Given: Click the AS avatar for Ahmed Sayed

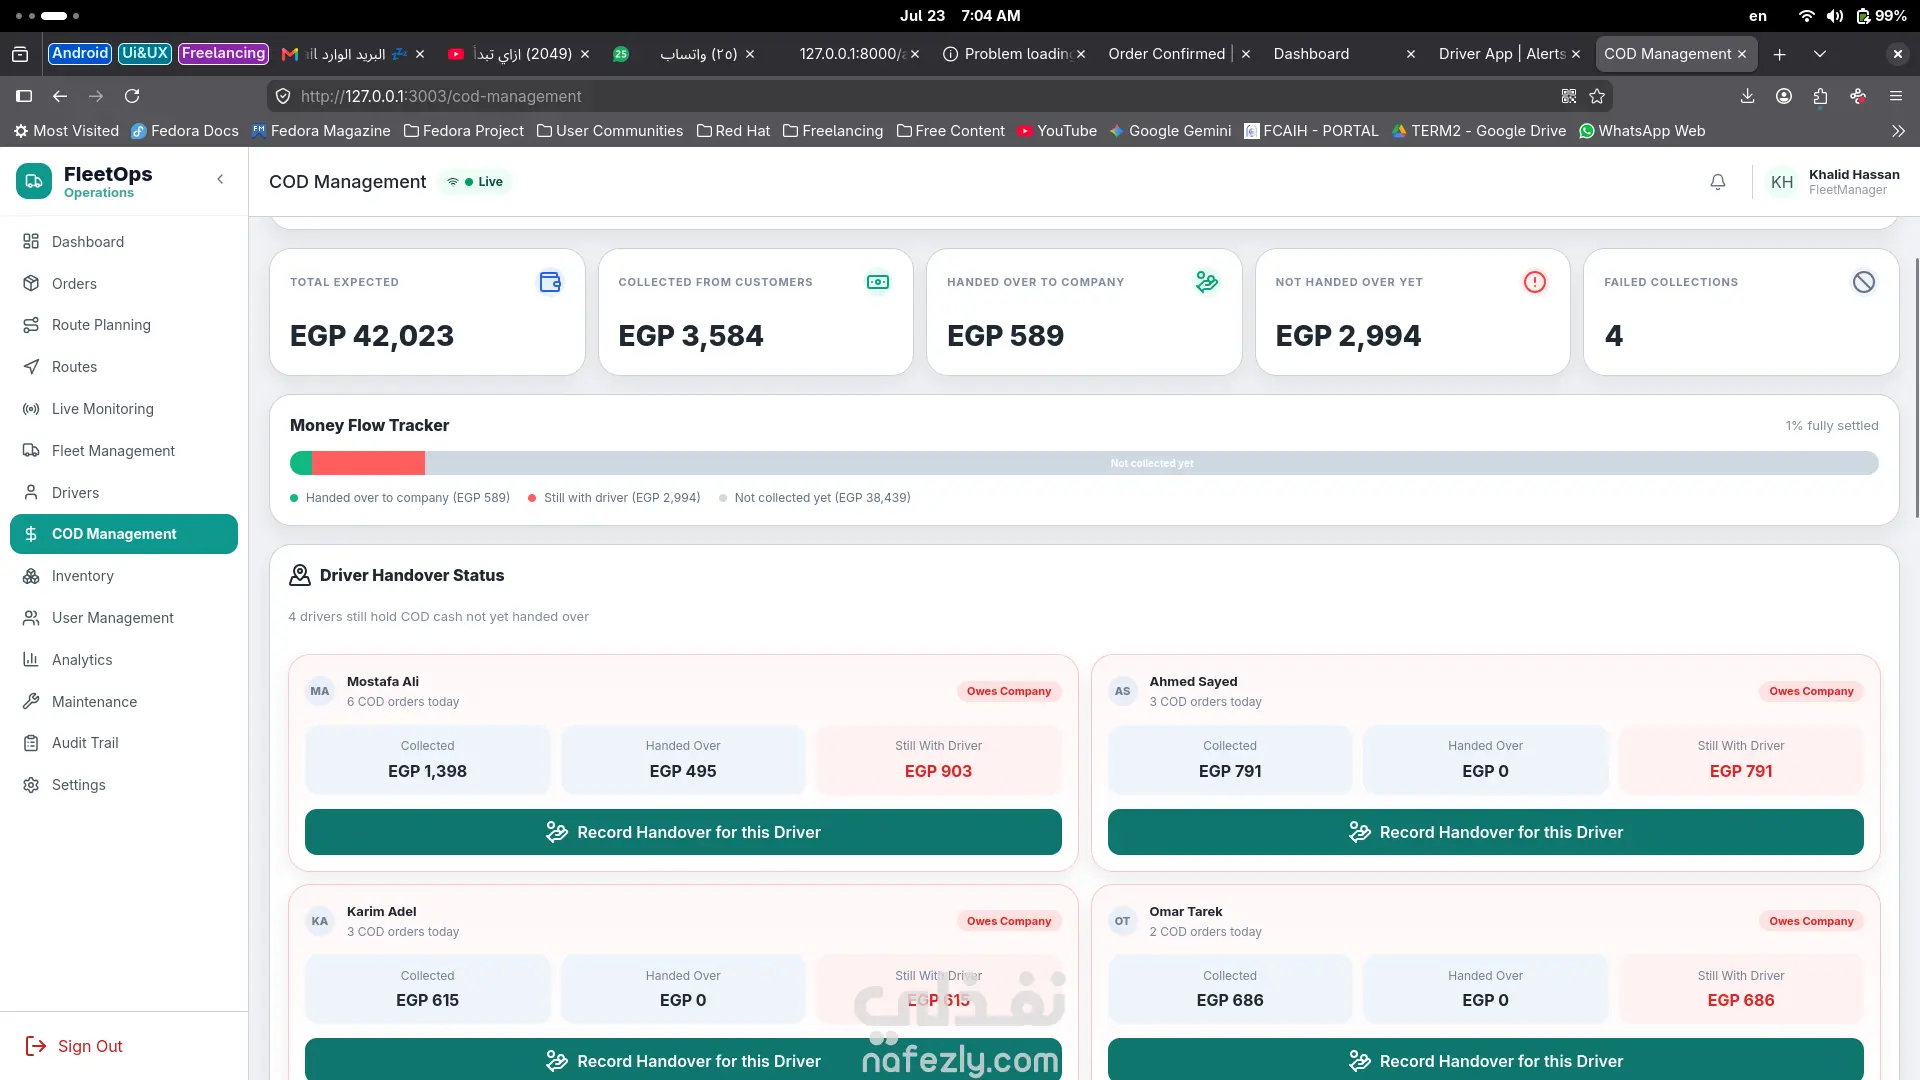Looking at the screenshot, I should [x=1123, y=691].
